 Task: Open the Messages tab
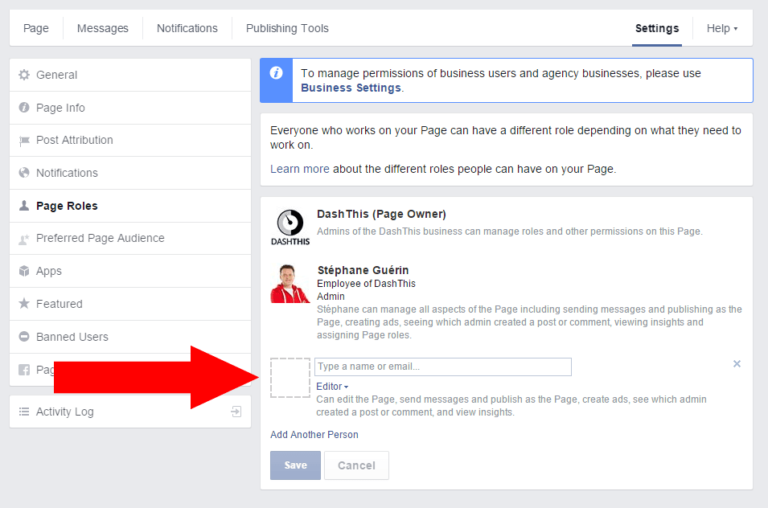(102, 28)
